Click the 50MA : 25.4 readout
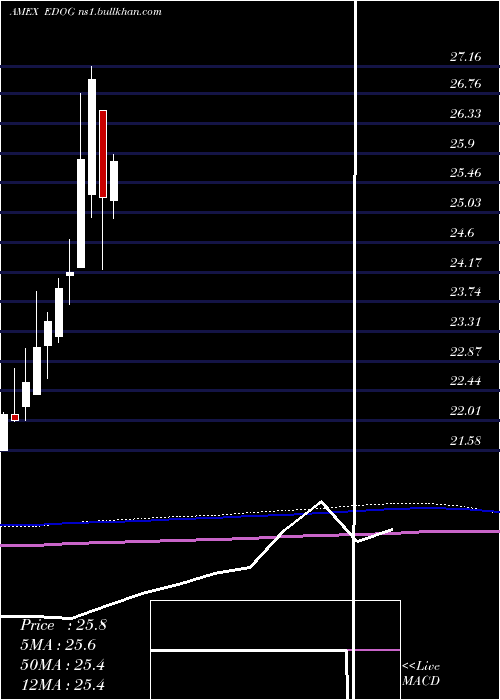 click(x=62, y=665)
